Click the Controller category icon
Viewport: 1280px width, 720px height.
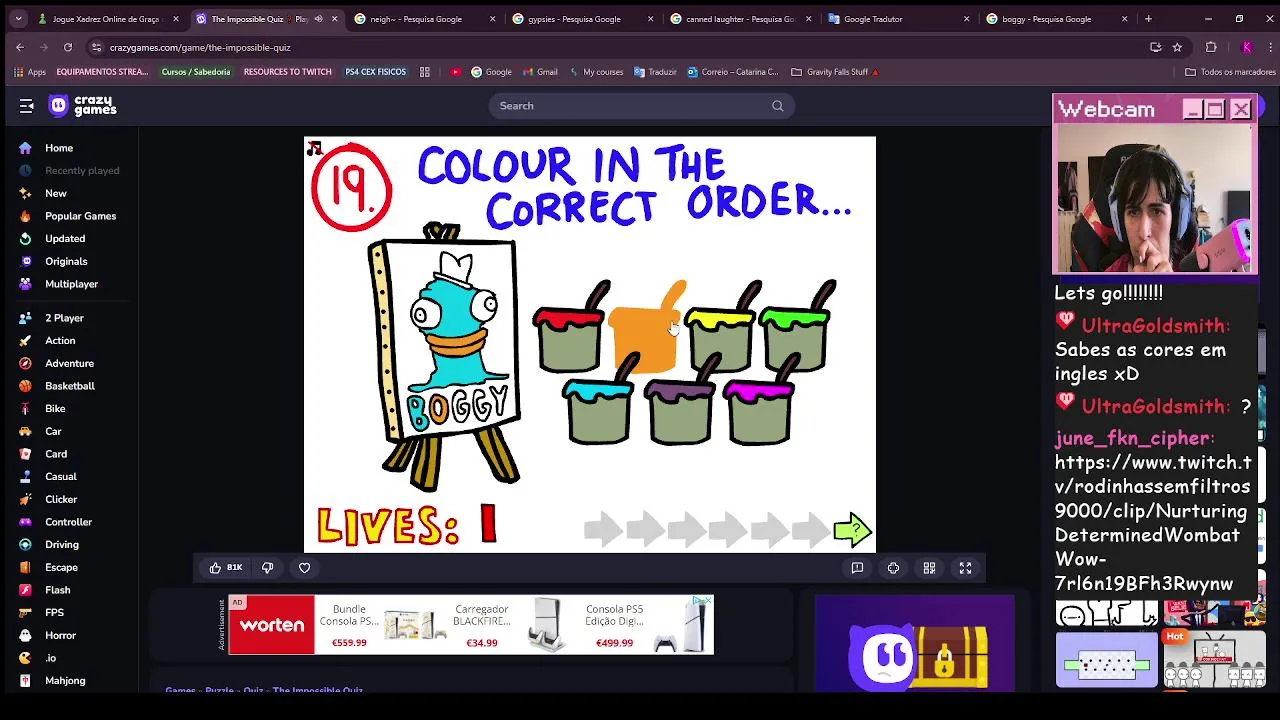tap(25, 522)
